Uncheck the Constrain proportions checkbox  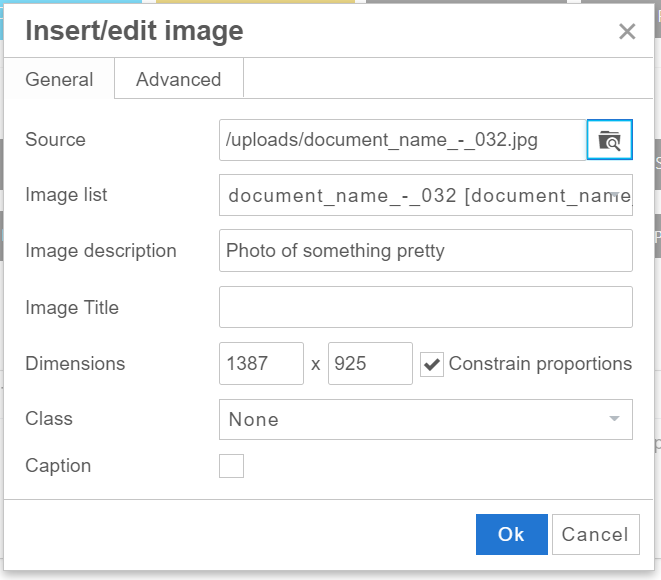point(432,364)
